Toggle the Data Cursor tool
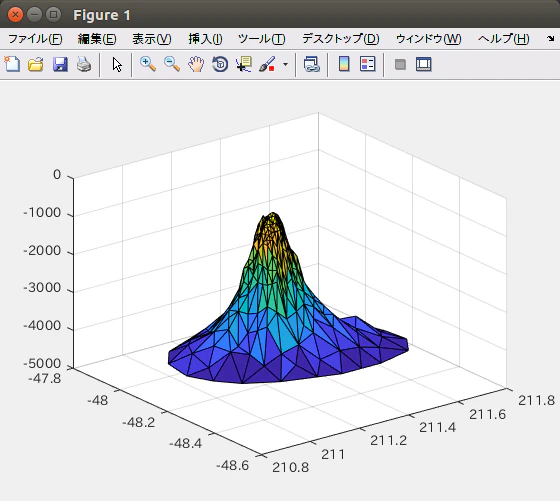Image resolution: width=560 pixels, height=501 pixels. [244, 65]
